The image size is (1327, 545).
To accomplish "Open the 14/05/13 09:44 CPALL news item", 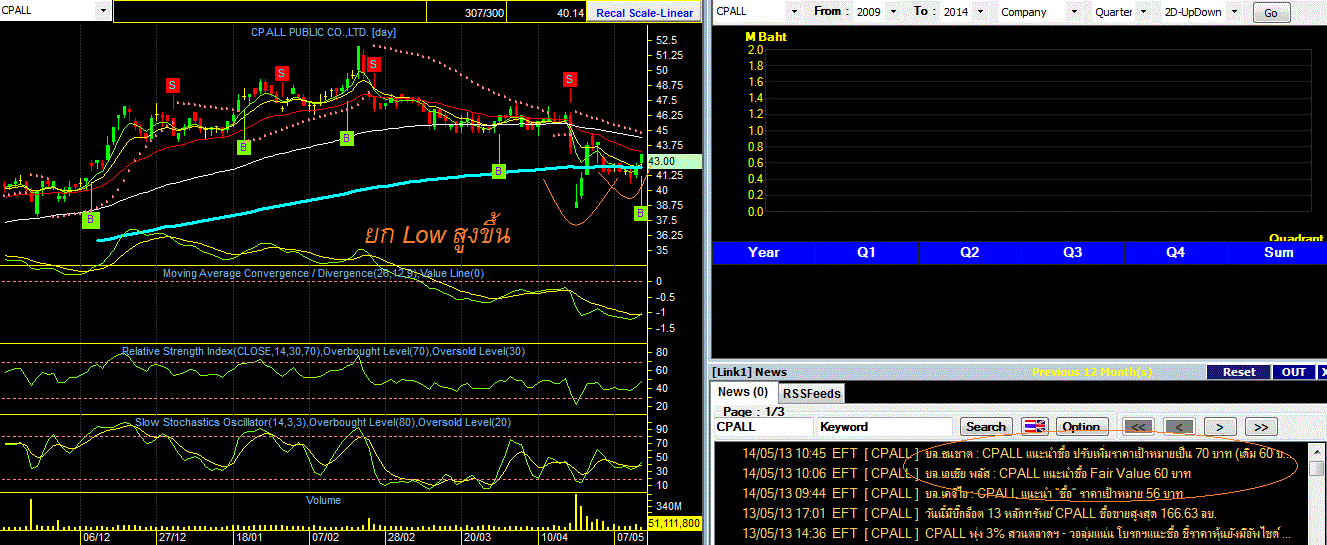I will tap(1010, 493).
